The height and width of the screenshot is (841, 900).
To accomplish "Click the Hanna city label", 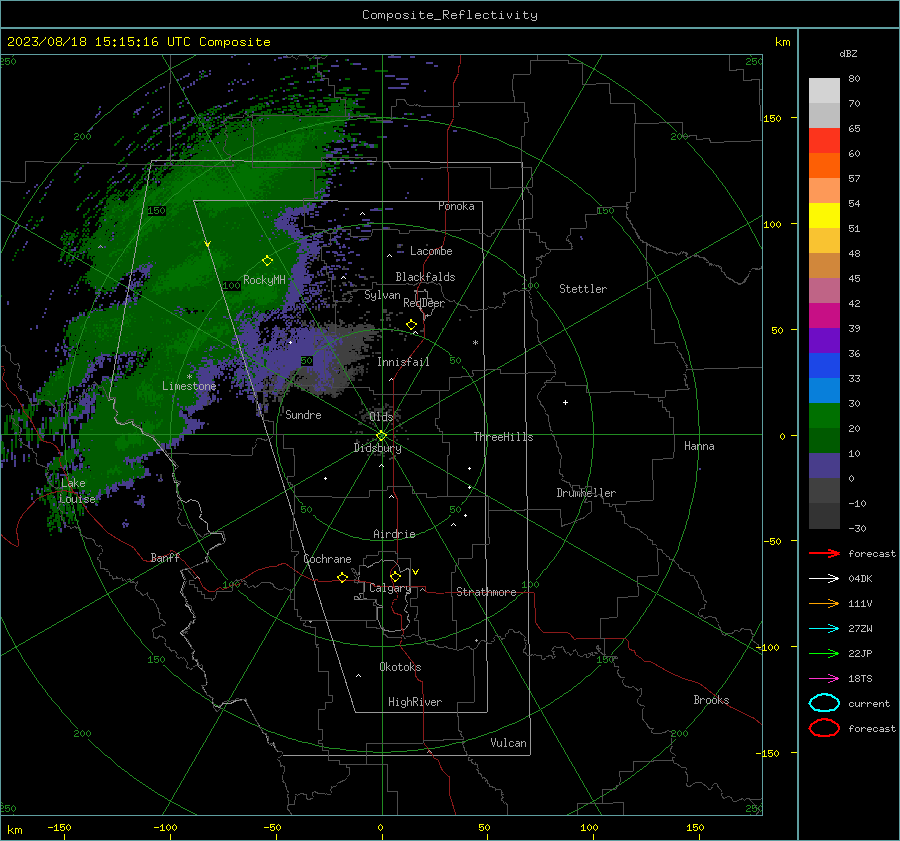I will [699, 446].
